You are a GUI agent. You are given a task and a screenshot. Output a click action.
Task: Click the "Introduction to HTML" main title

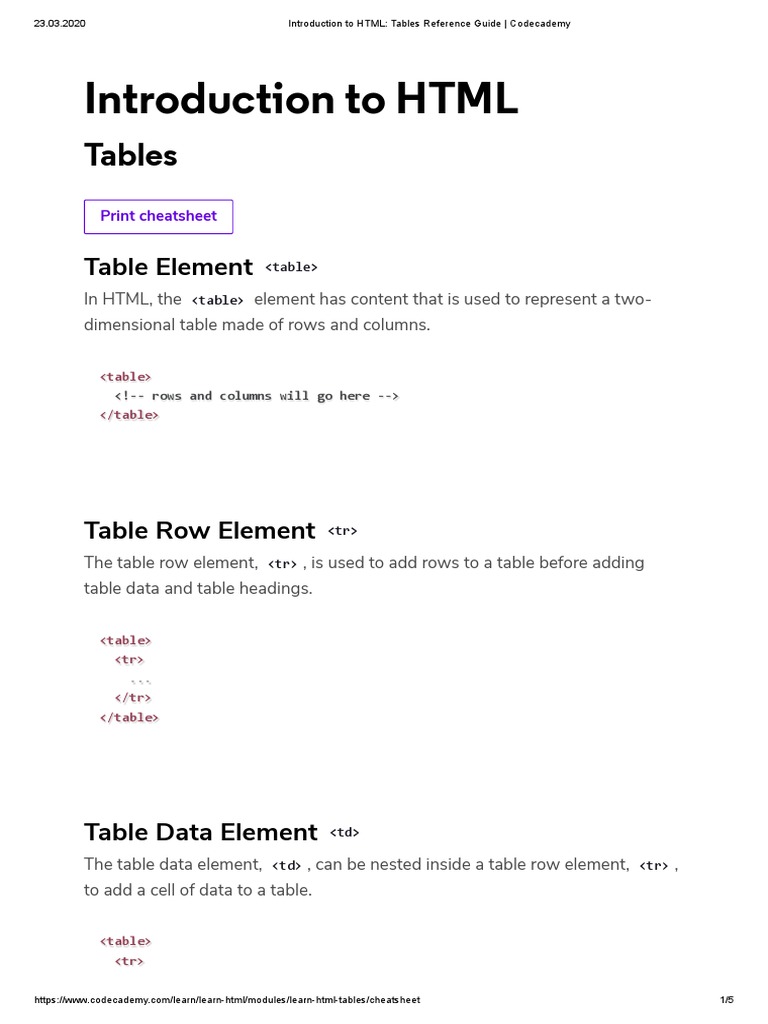(301, 99)
